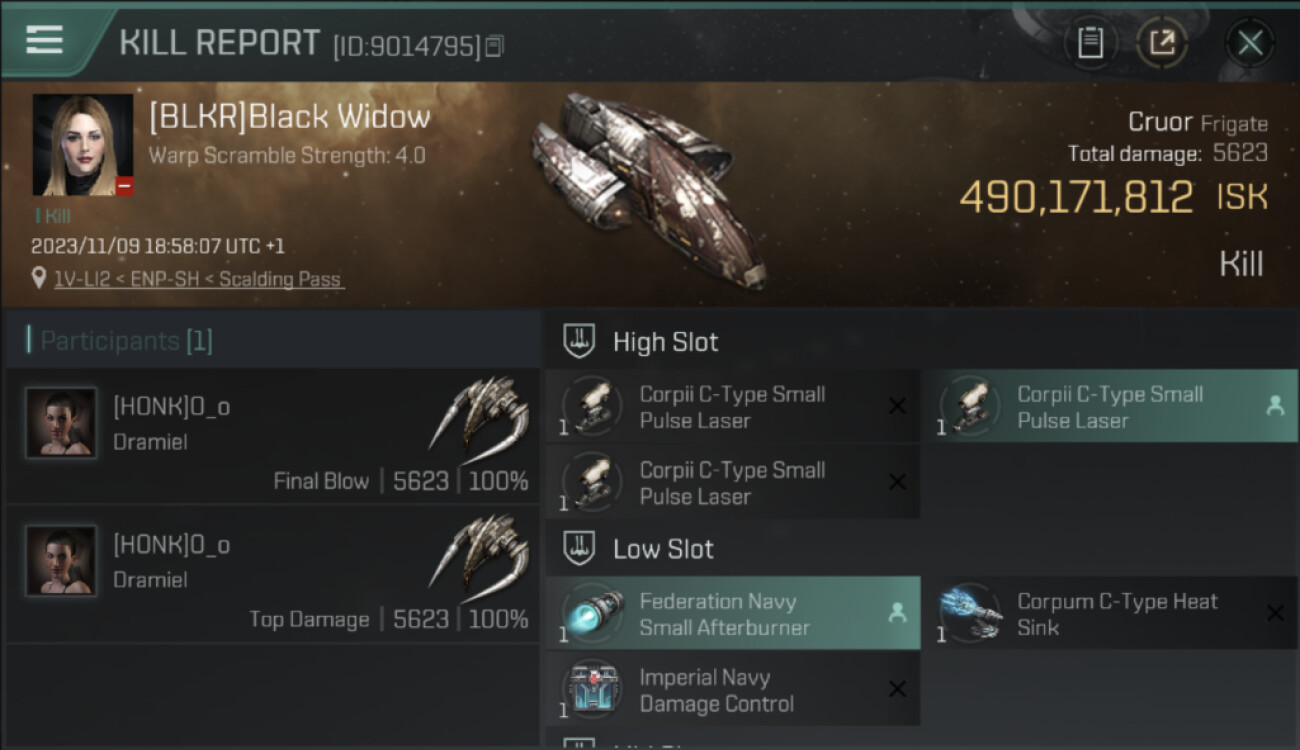
Task: Click the Imperial Navy Damage Control icon
Action: coord(593,690)
